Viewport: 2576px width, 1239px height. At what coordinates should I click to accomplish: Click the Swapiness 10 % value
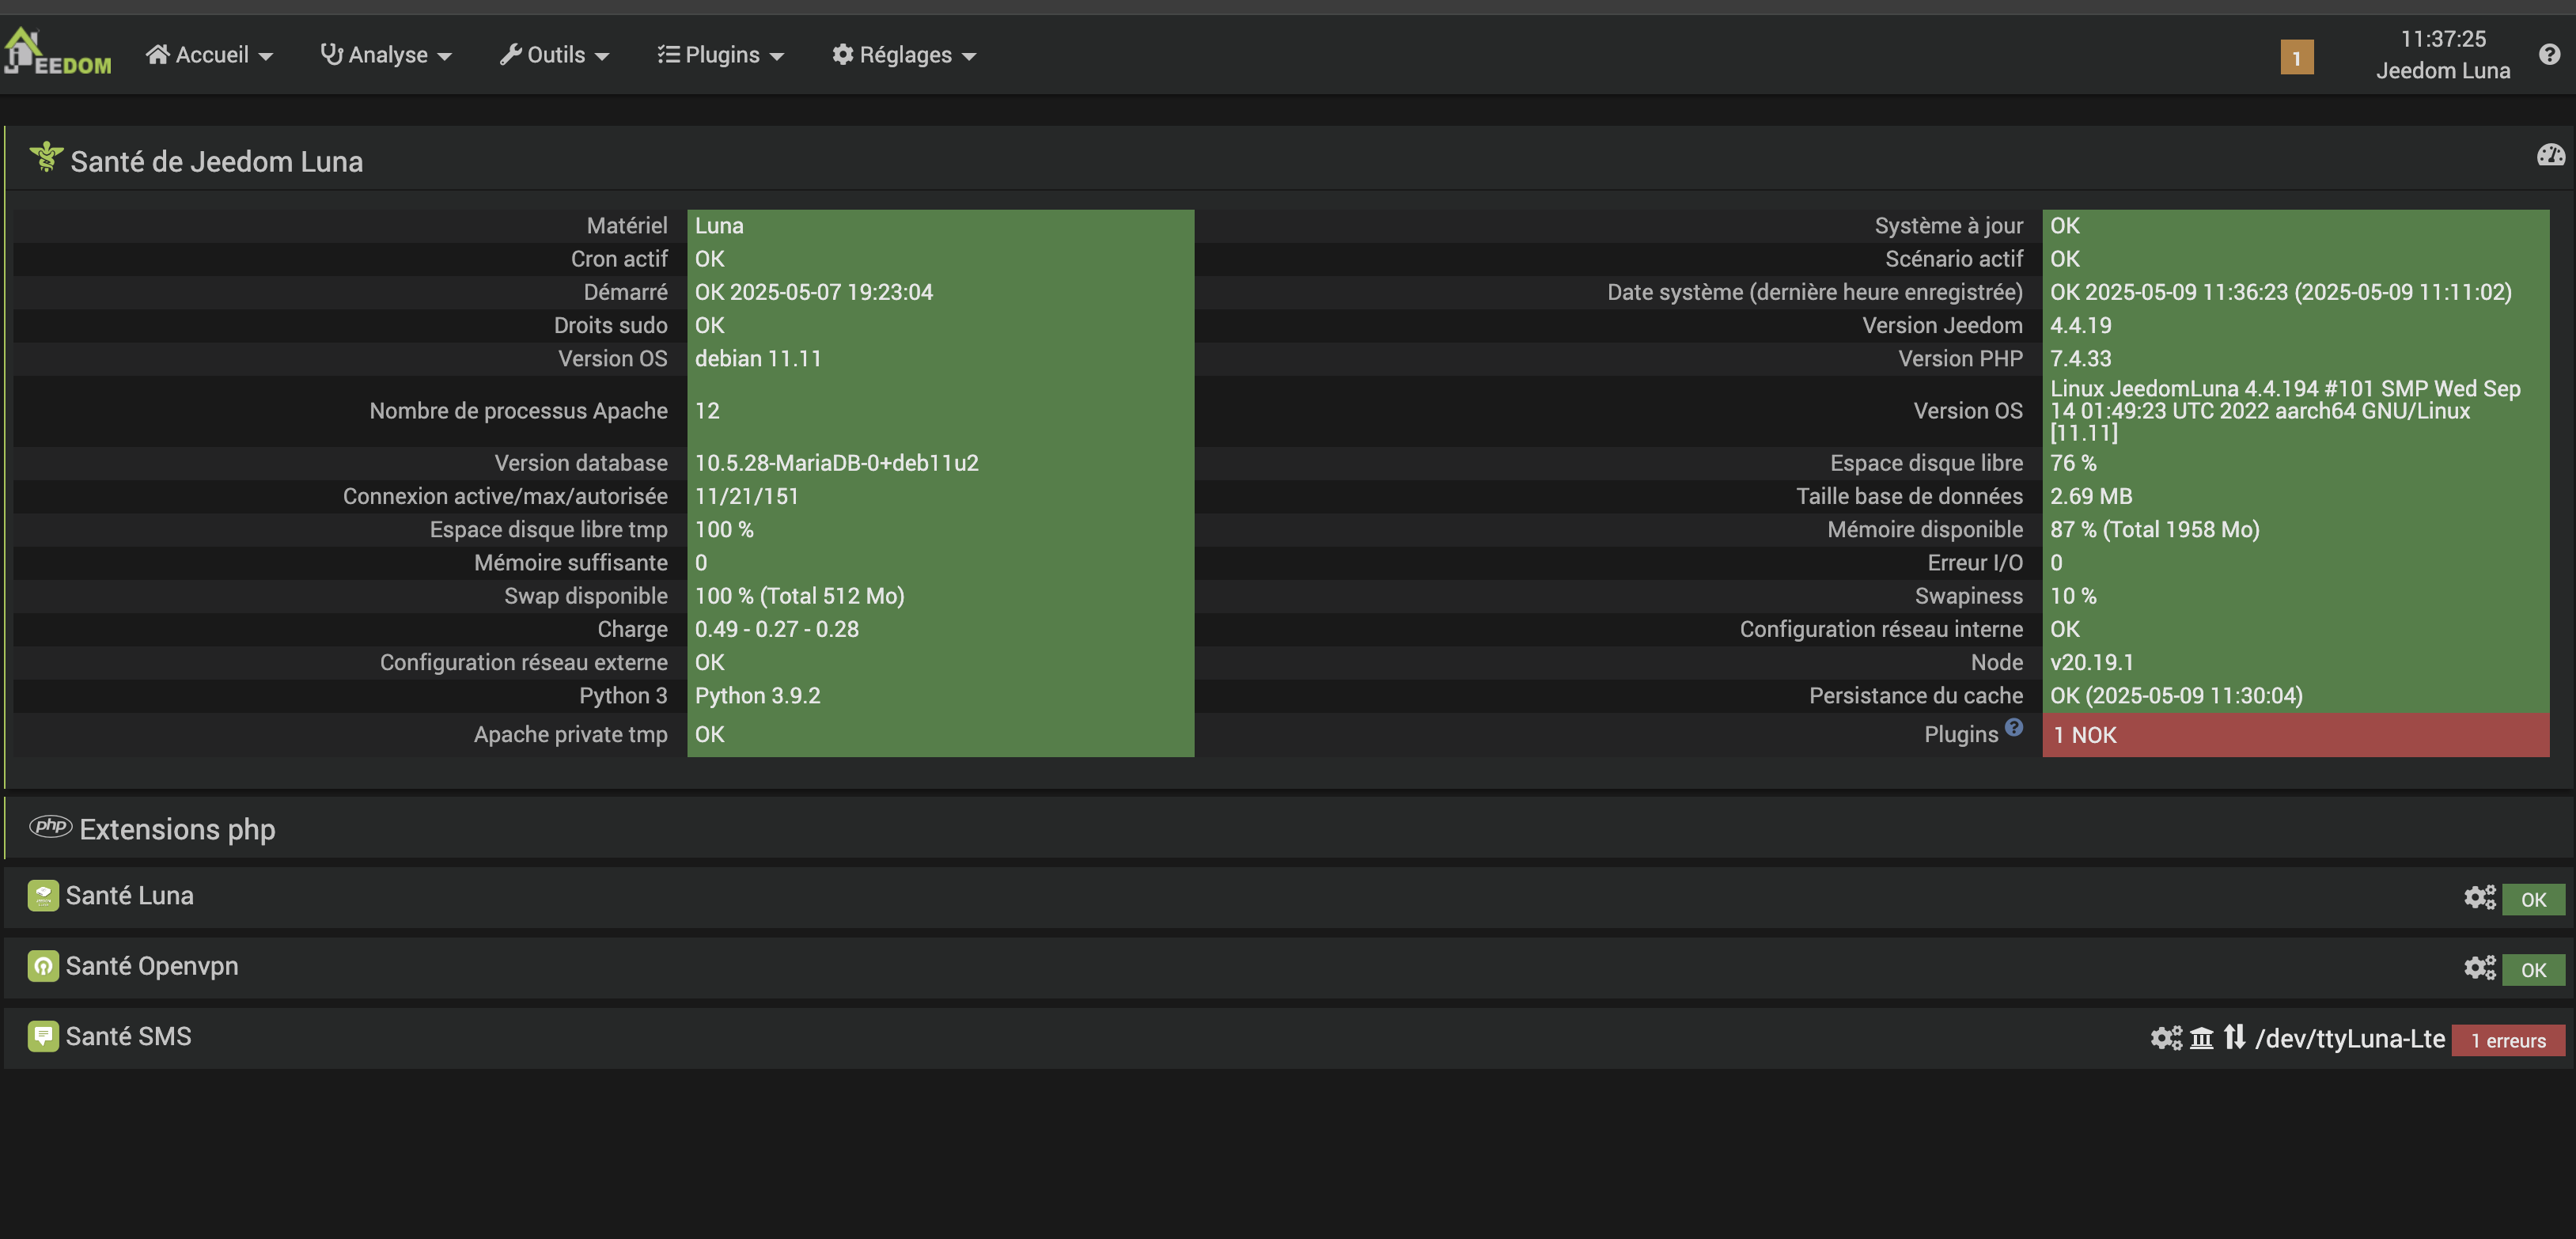tap(2072, 596)
